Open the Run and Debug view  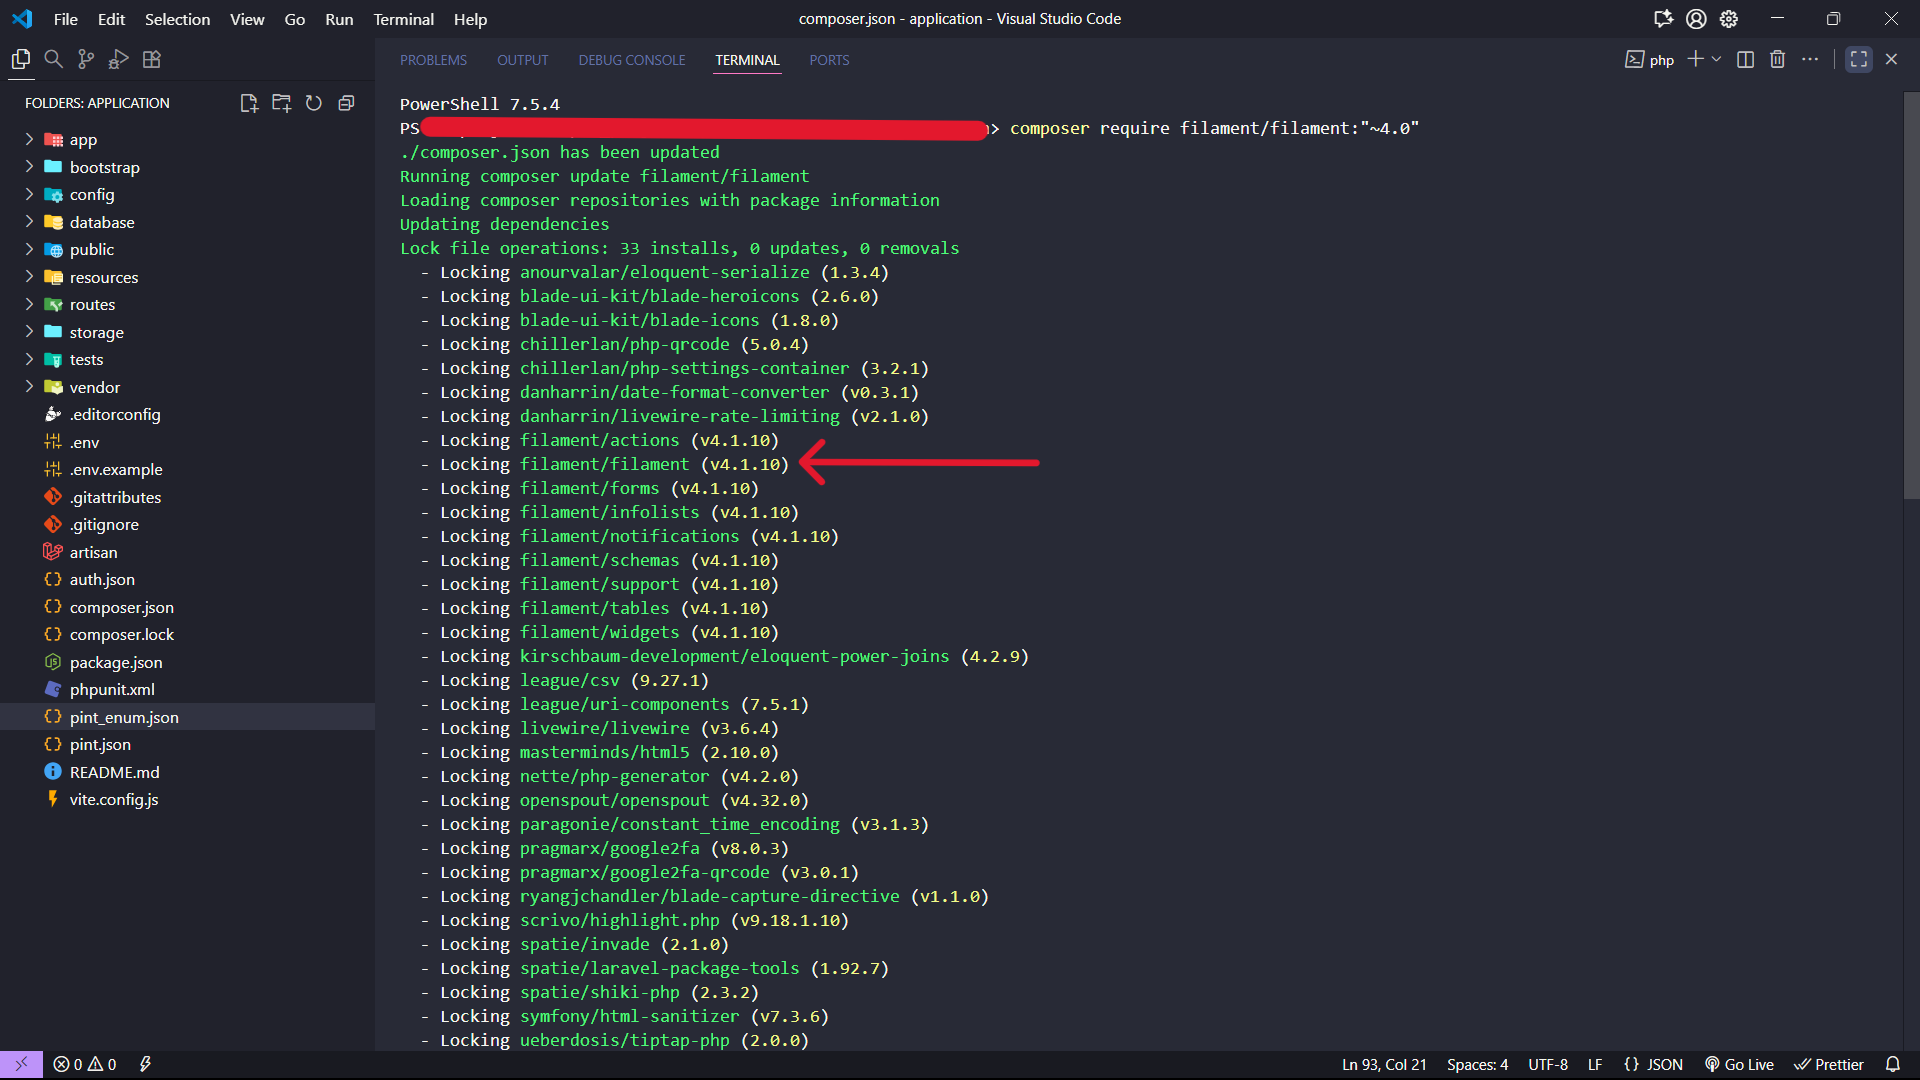(x=119, y=59)
